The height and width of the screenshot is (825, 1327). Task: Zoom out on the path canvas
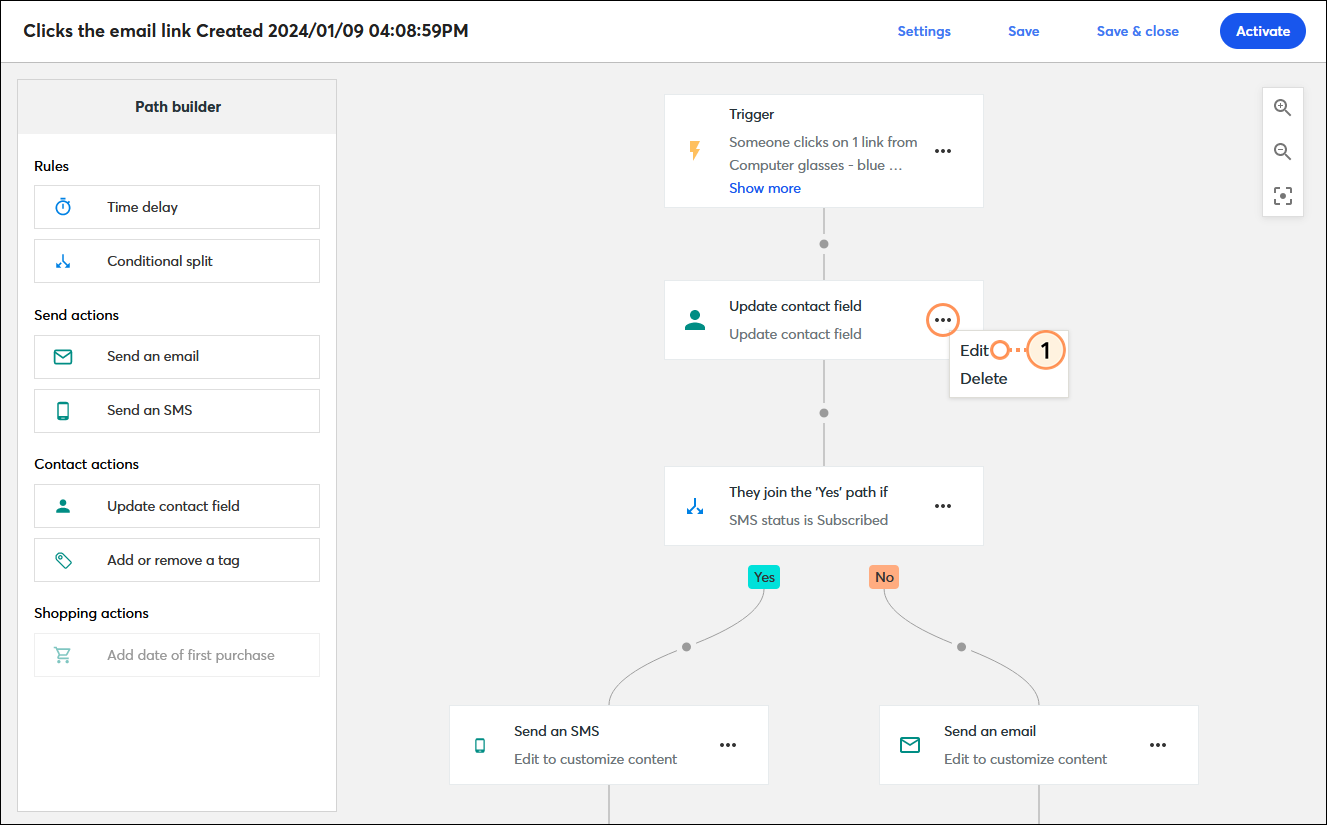1283,152
